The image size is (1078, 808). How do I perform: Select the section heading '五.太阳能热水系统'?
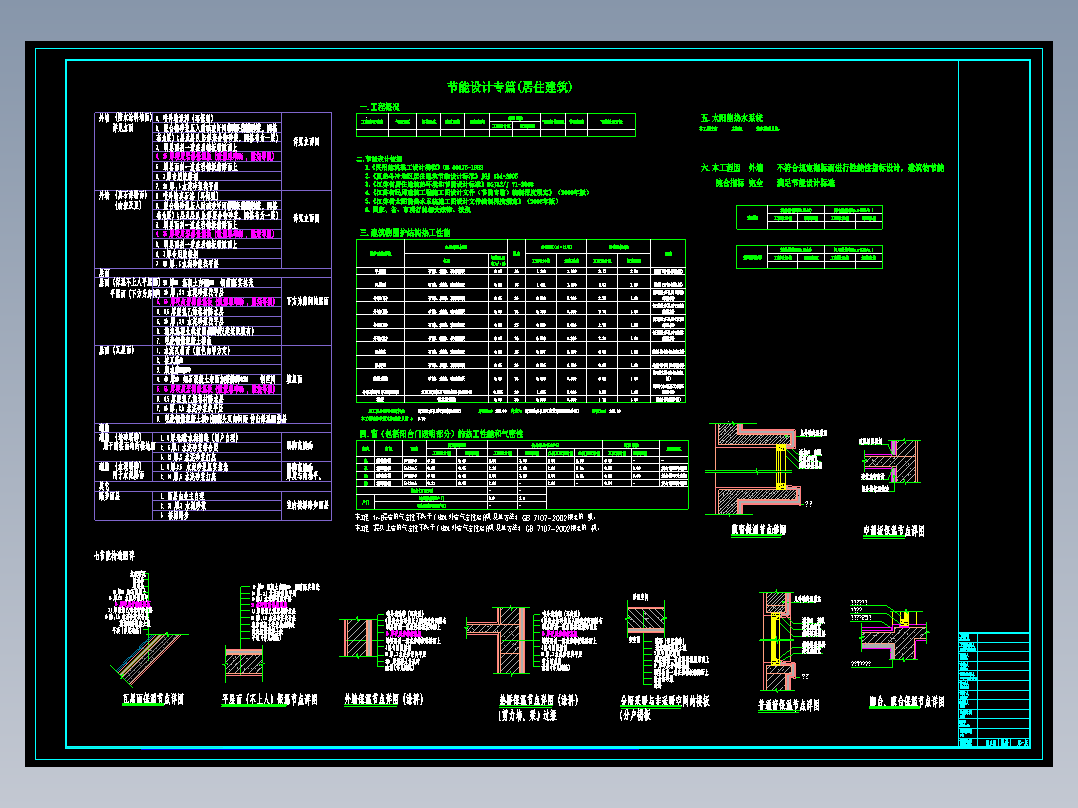[732, 118]
